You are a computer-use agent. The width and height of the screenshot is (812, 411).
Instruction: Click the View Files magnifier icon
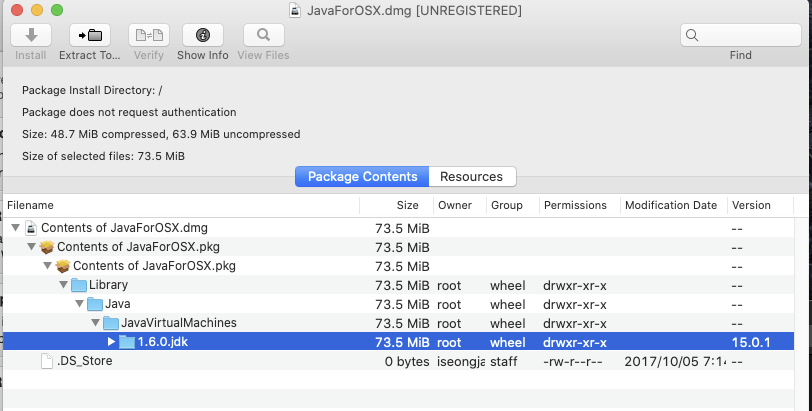[264, 35]
